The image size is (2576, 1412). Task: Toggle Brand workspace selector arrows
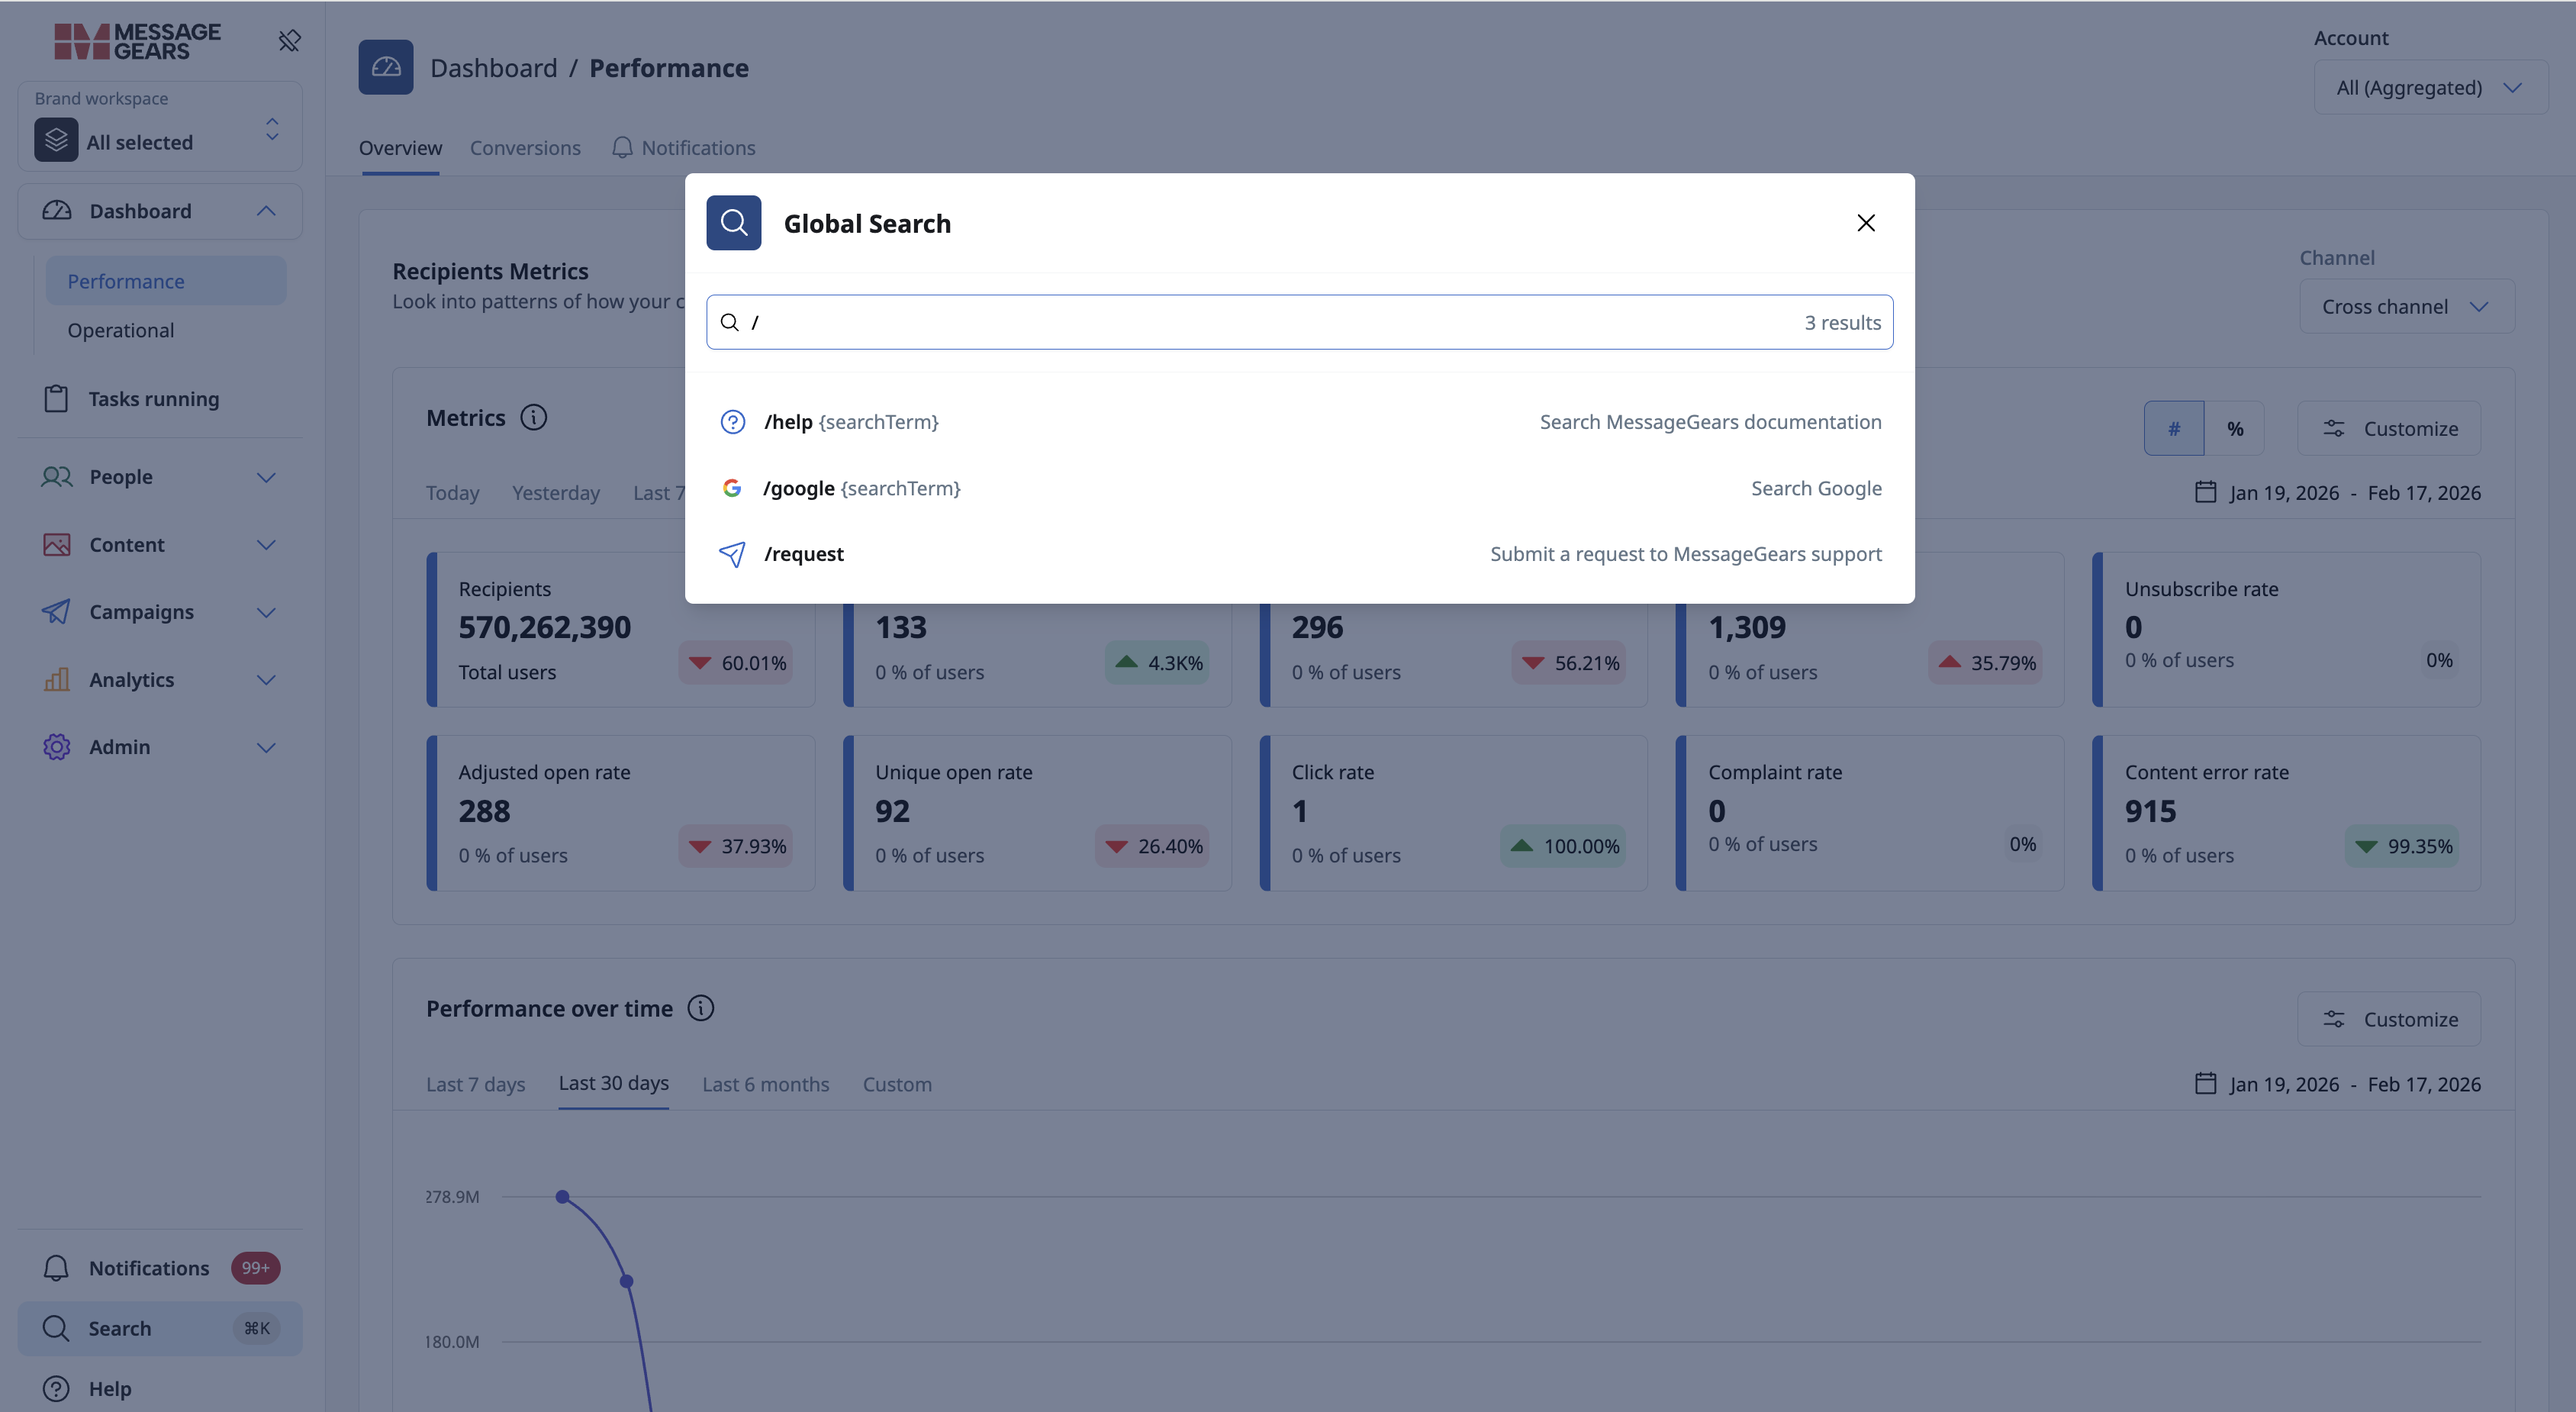point(272,129)
